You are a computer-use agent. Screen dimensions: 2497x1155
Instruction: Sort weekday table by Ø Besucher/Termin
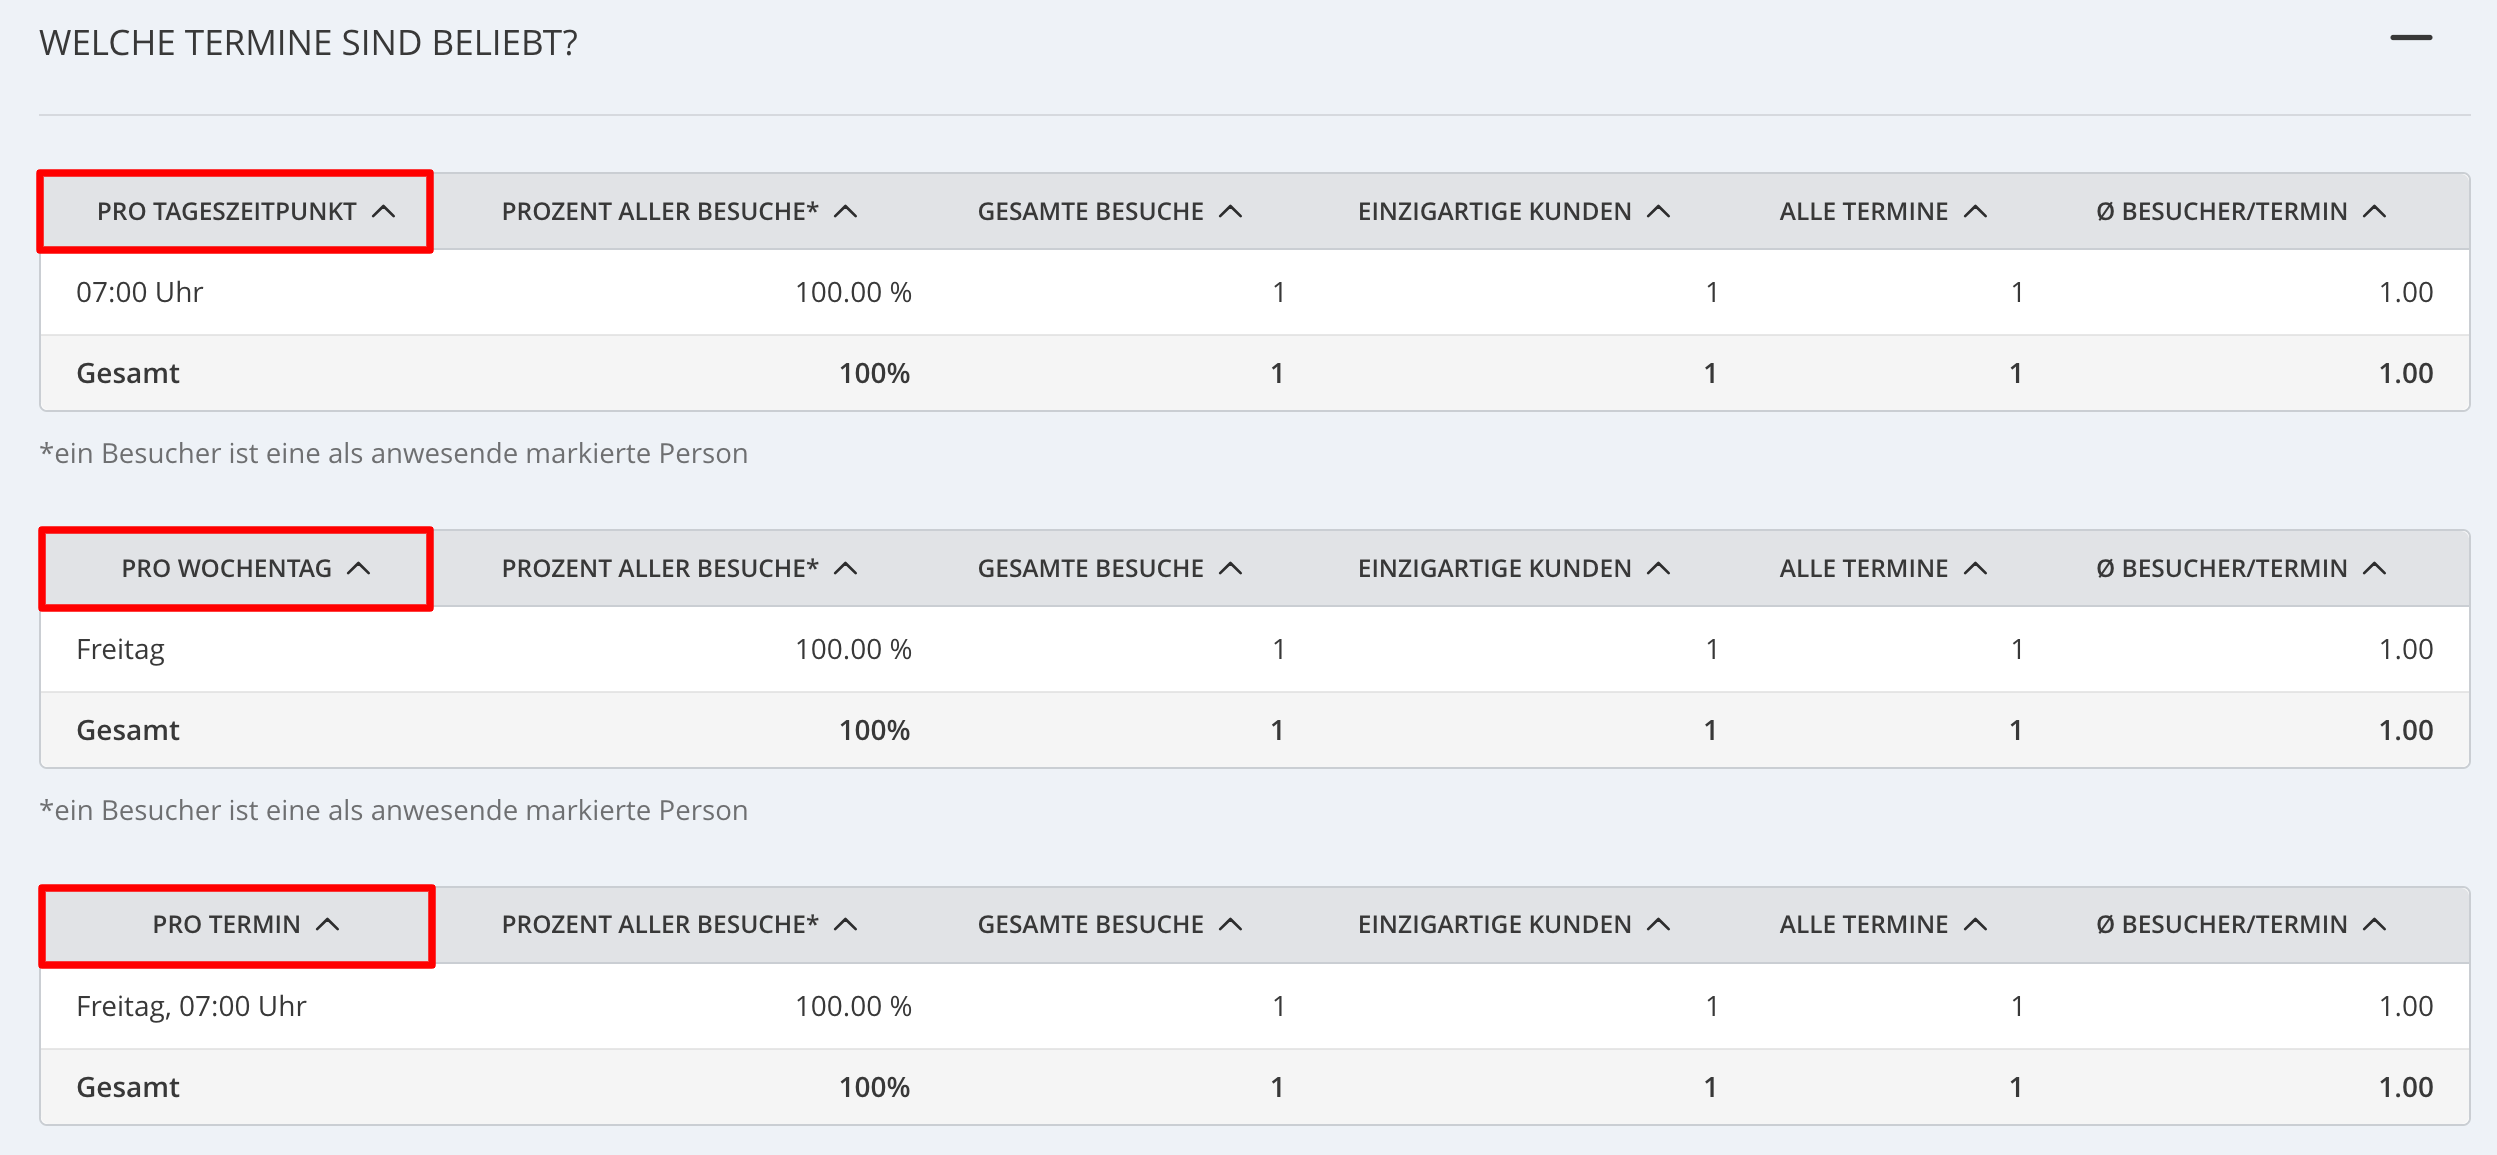2241,568
